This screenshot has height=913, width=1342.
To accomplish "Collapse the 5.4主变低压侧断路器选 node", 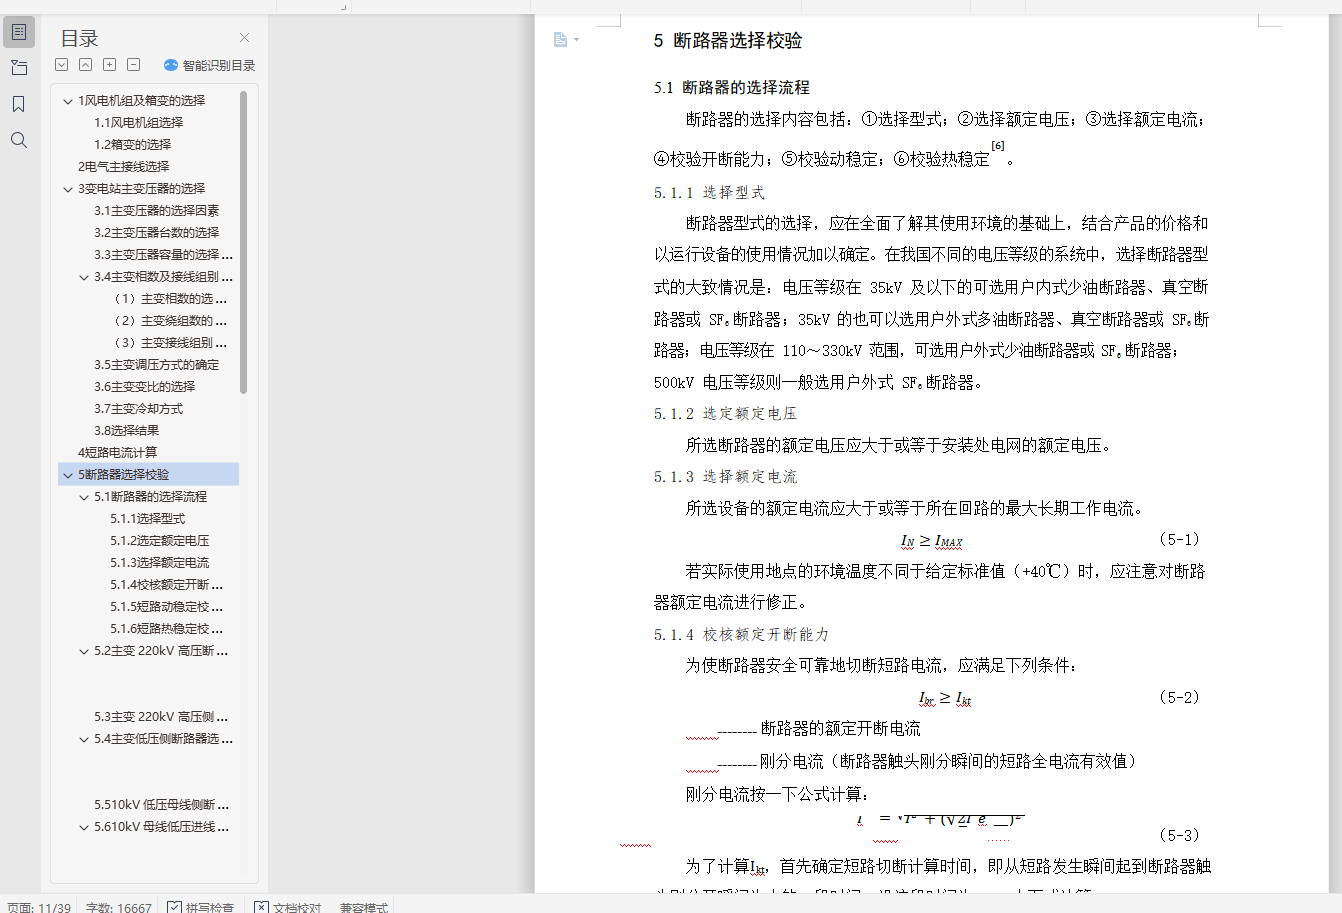I will point(84,739).
